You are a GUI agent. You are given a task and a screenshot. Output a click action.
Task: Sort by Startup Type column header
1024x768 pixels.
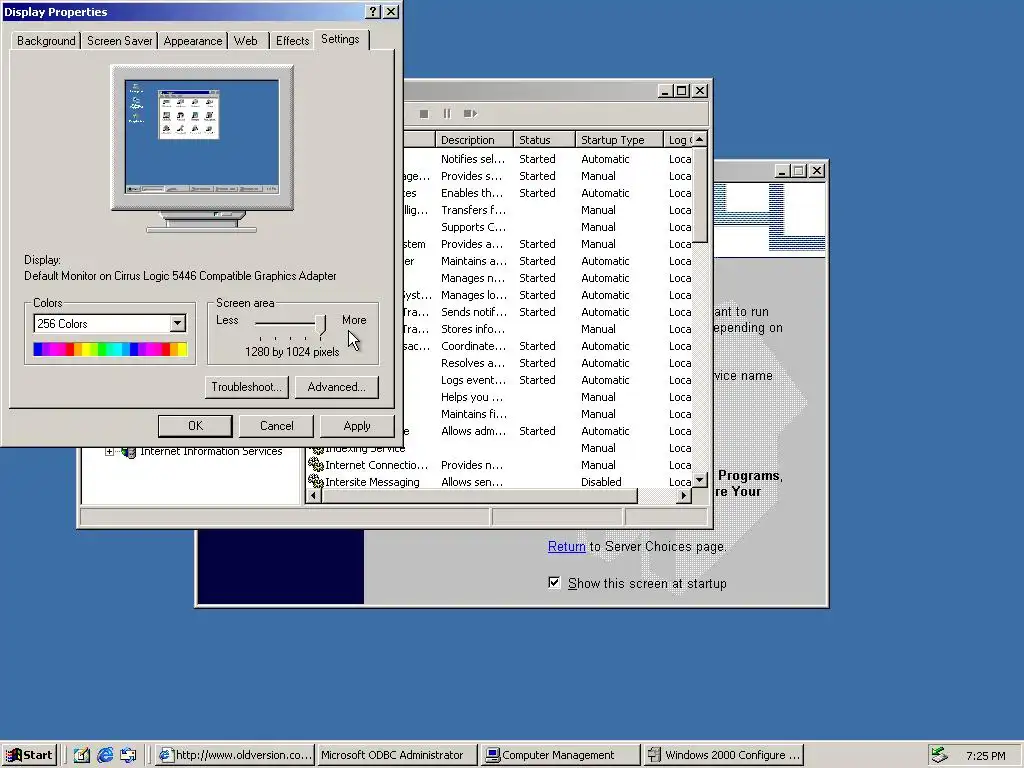click(619, 140)
